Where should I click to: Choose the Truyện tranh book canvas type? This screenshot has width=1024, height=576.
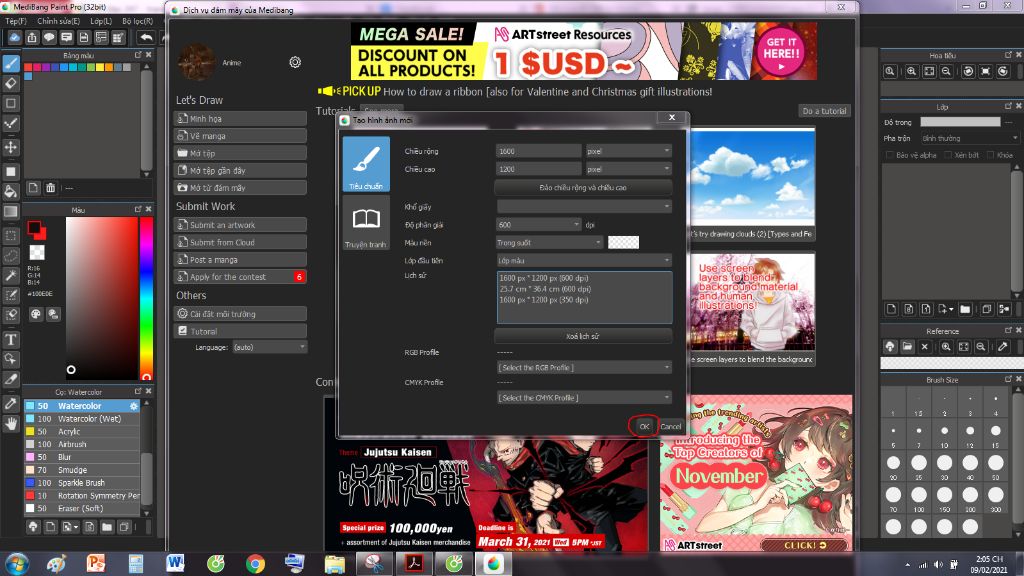(x=366, y=223)
